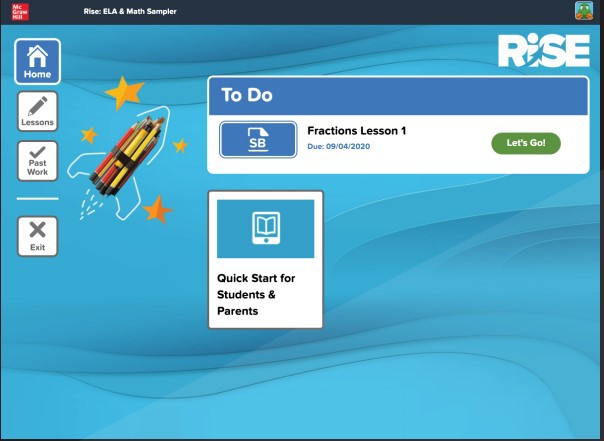Screen dimensions: 604x441
Task: Click the small star right of the rocket
Action: tap(180, 146)
